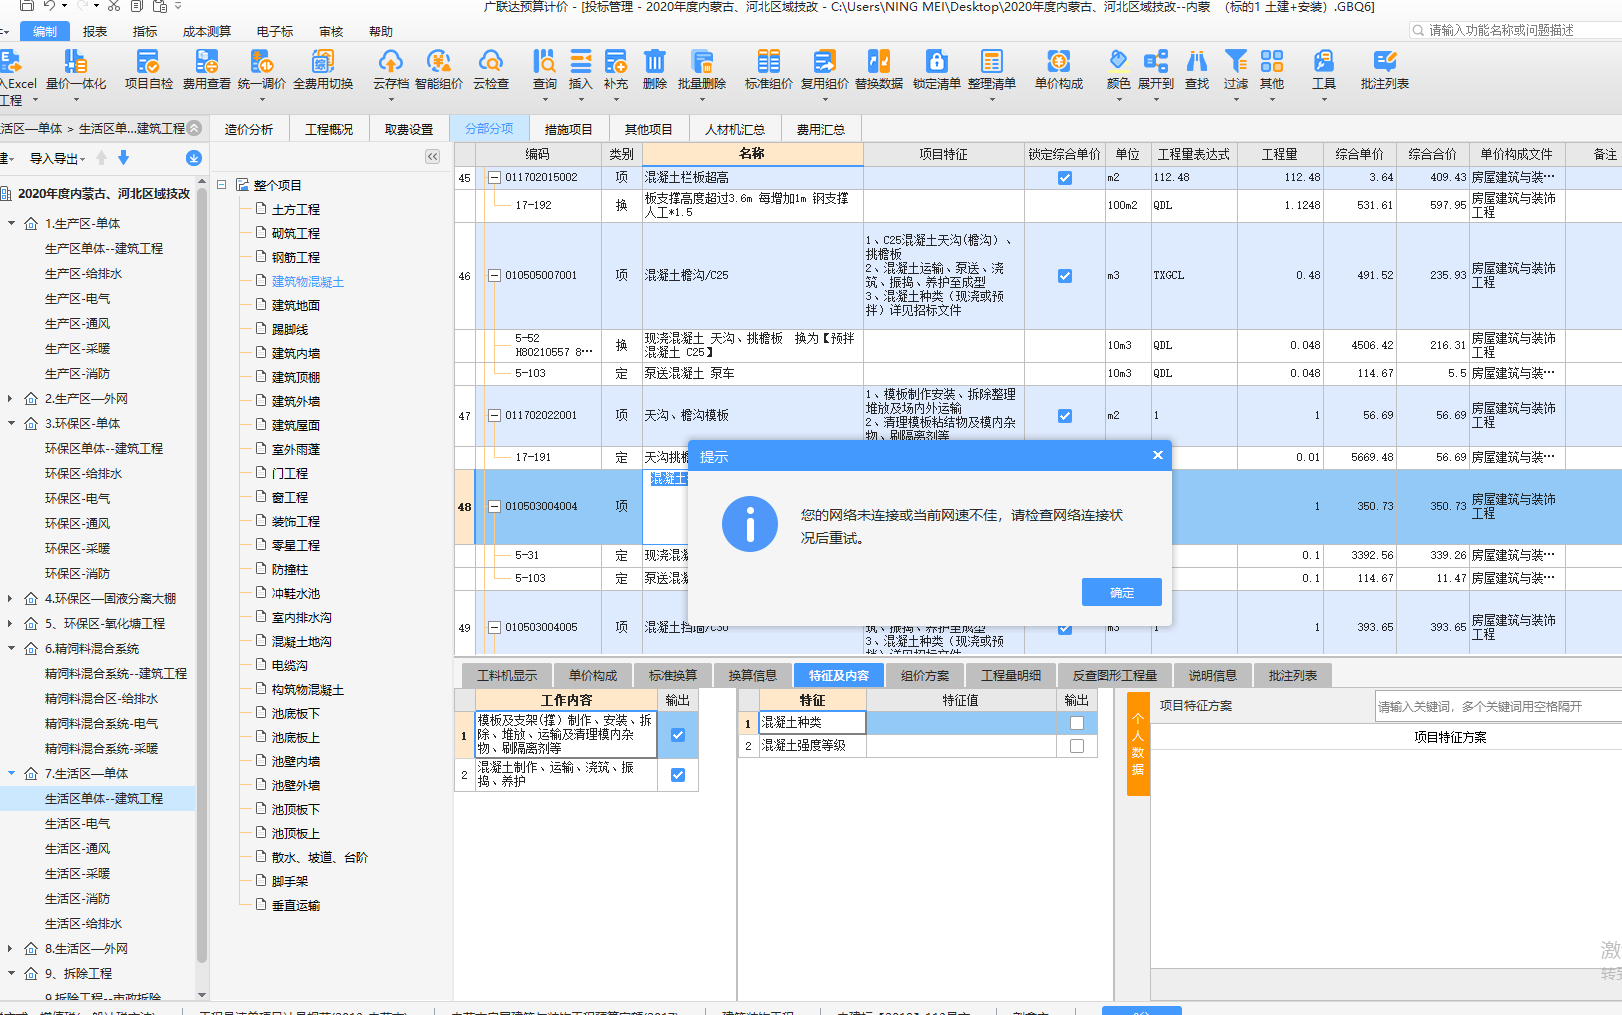
Task: Click 全费用切换 icon
Action: tap(323, 69)
